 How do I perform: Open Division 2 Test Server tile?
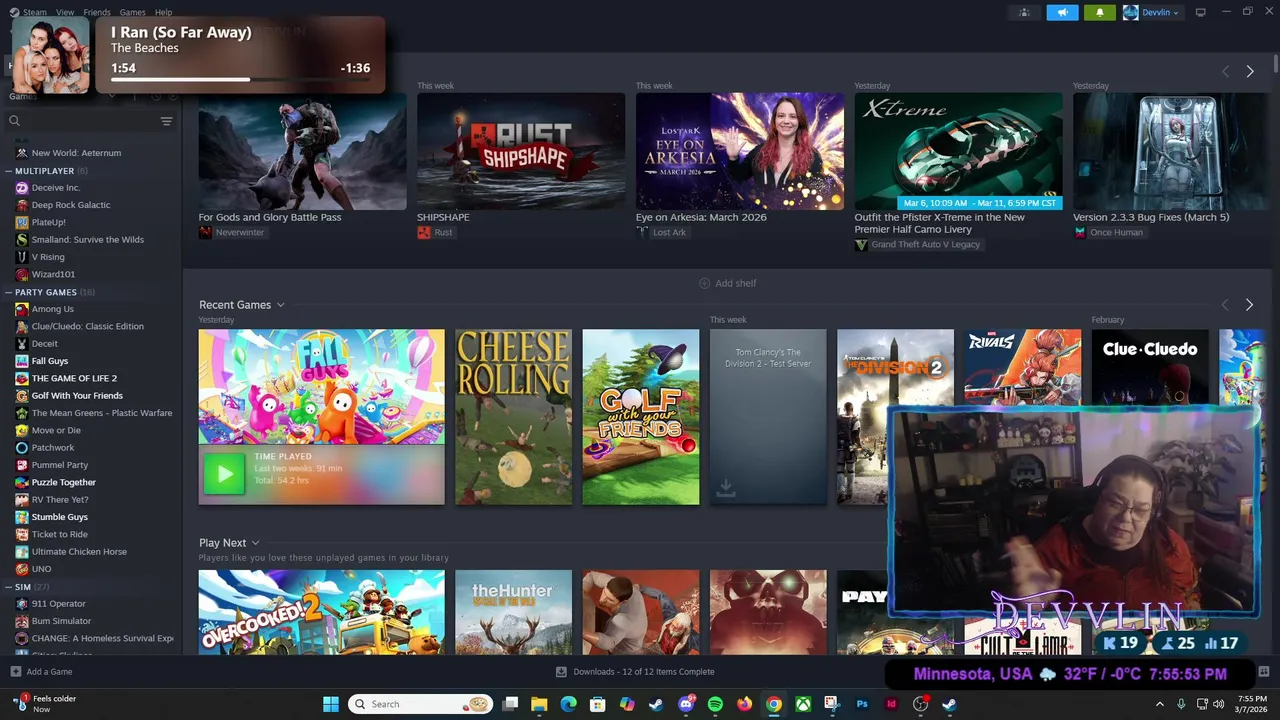(x=768, y=417)
